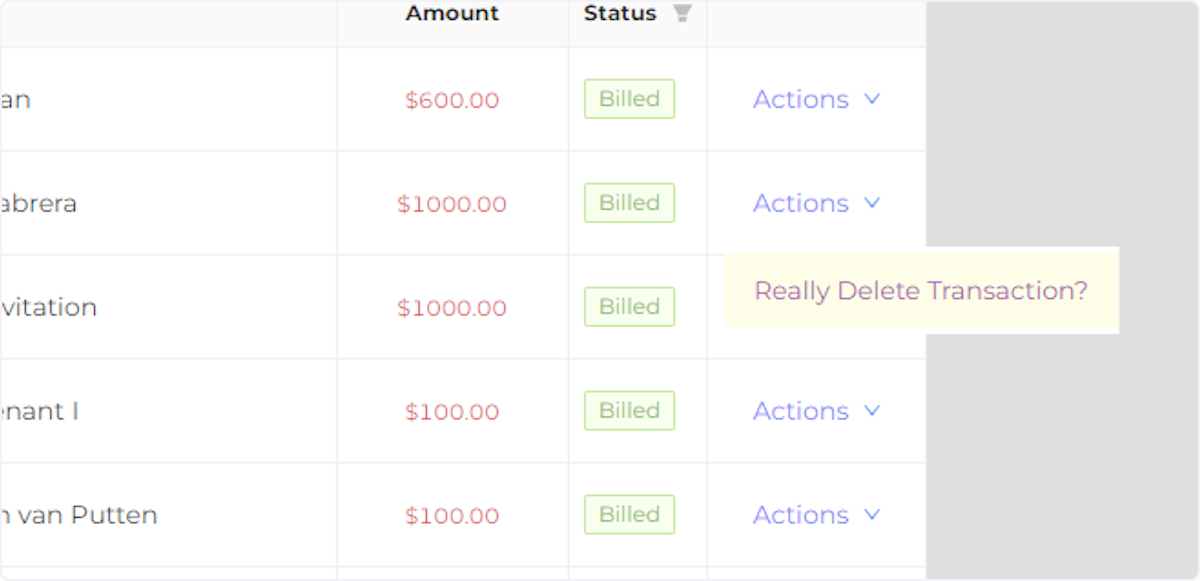Click the Status column header
Viewport: 1200px width, 581px height.
619,14
